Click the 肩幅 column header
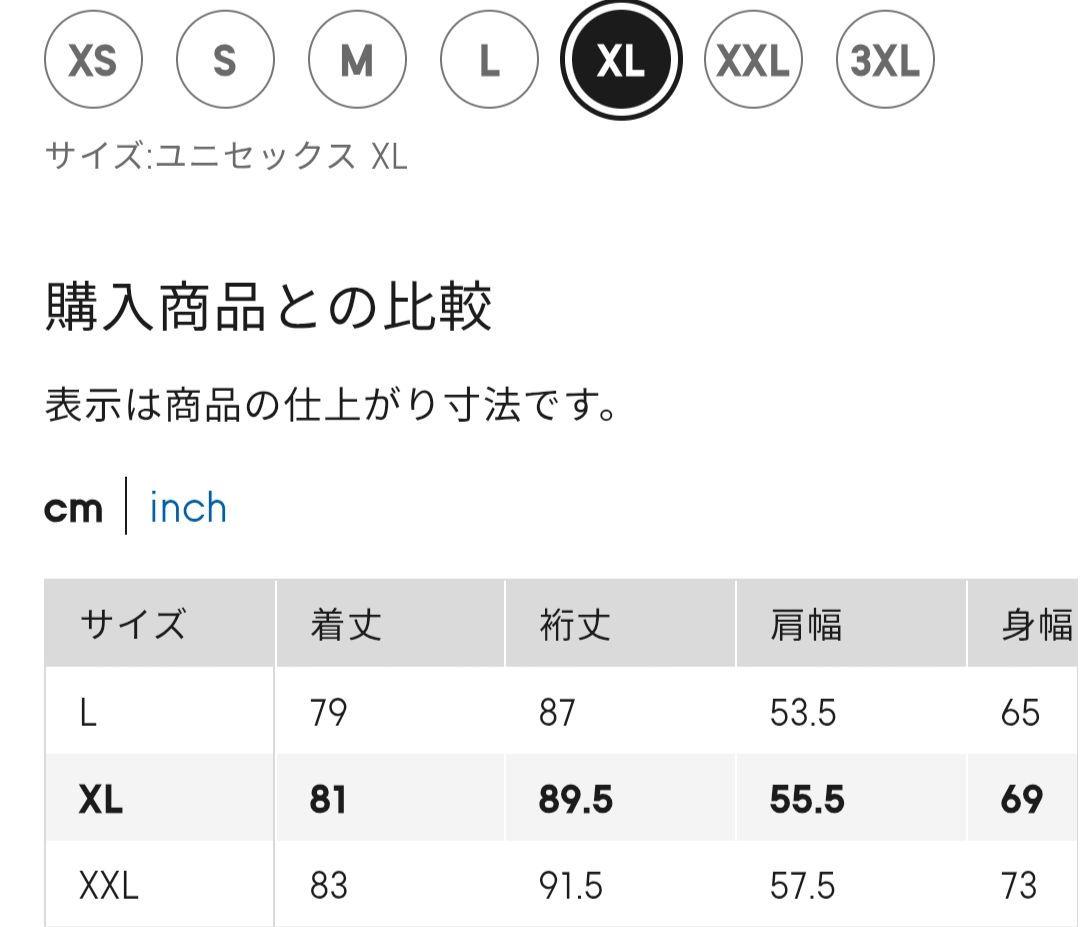 tap(806, 625)
